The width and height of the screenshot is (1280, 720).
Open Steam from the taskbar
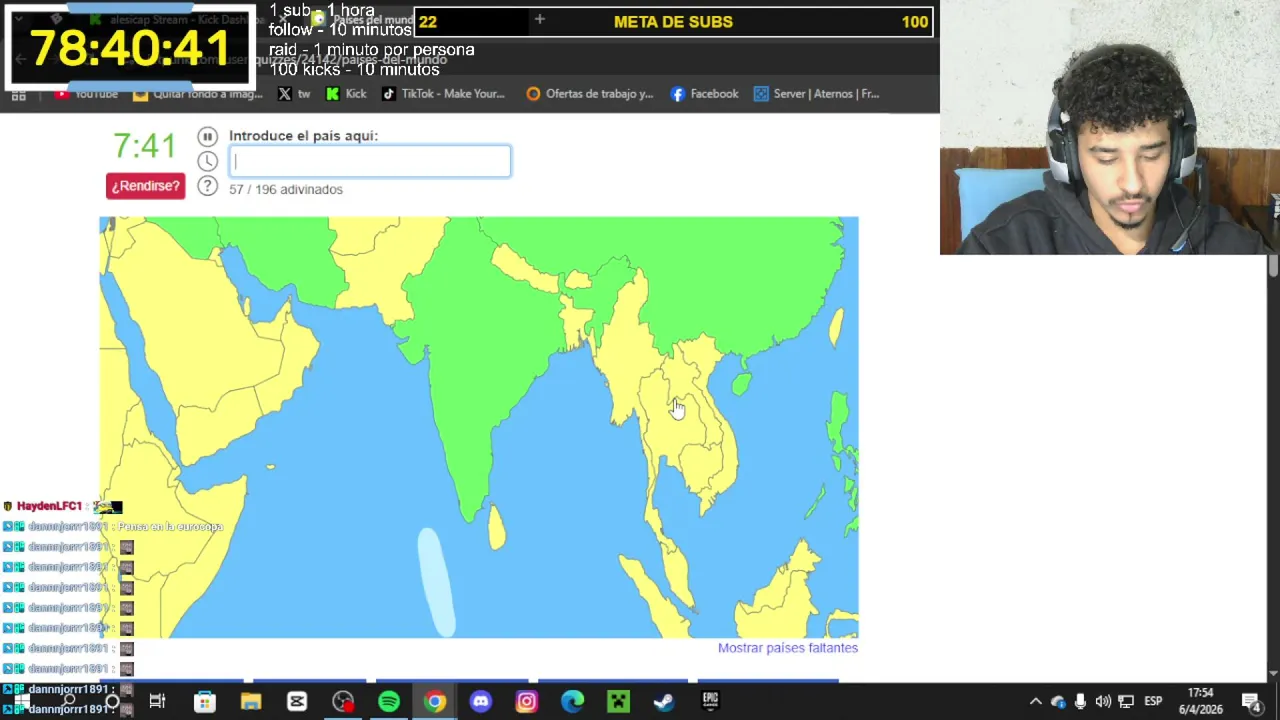(664, 702)
